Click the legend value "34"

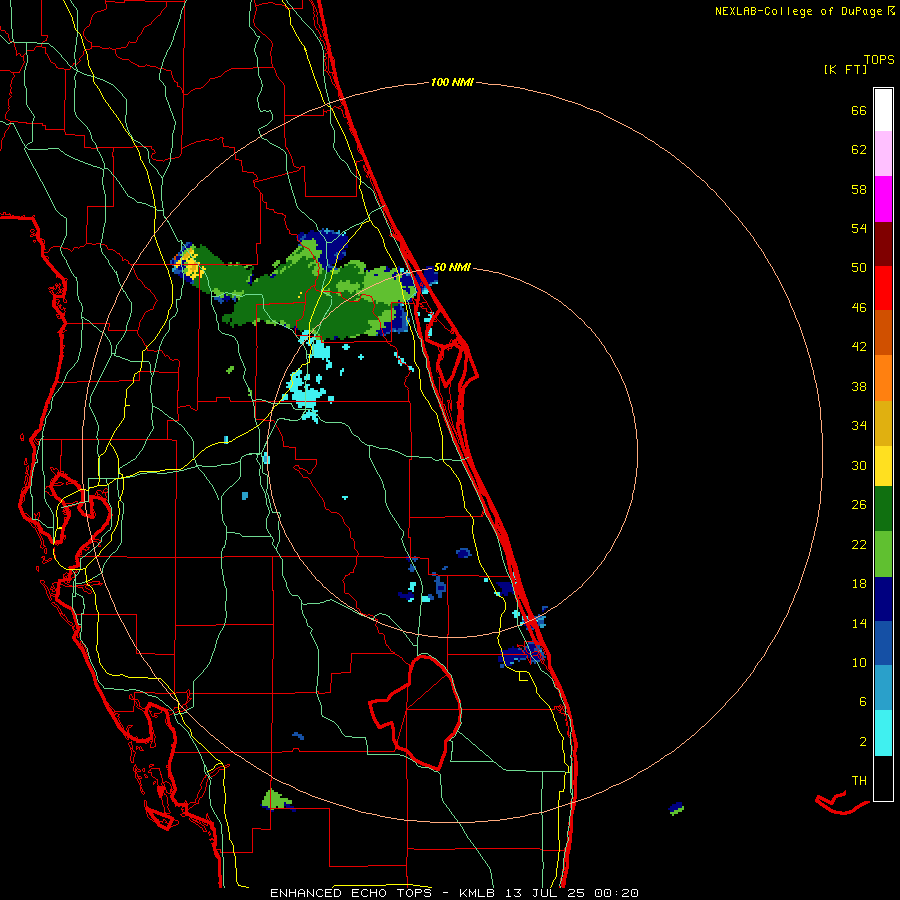tap(859, 425)
